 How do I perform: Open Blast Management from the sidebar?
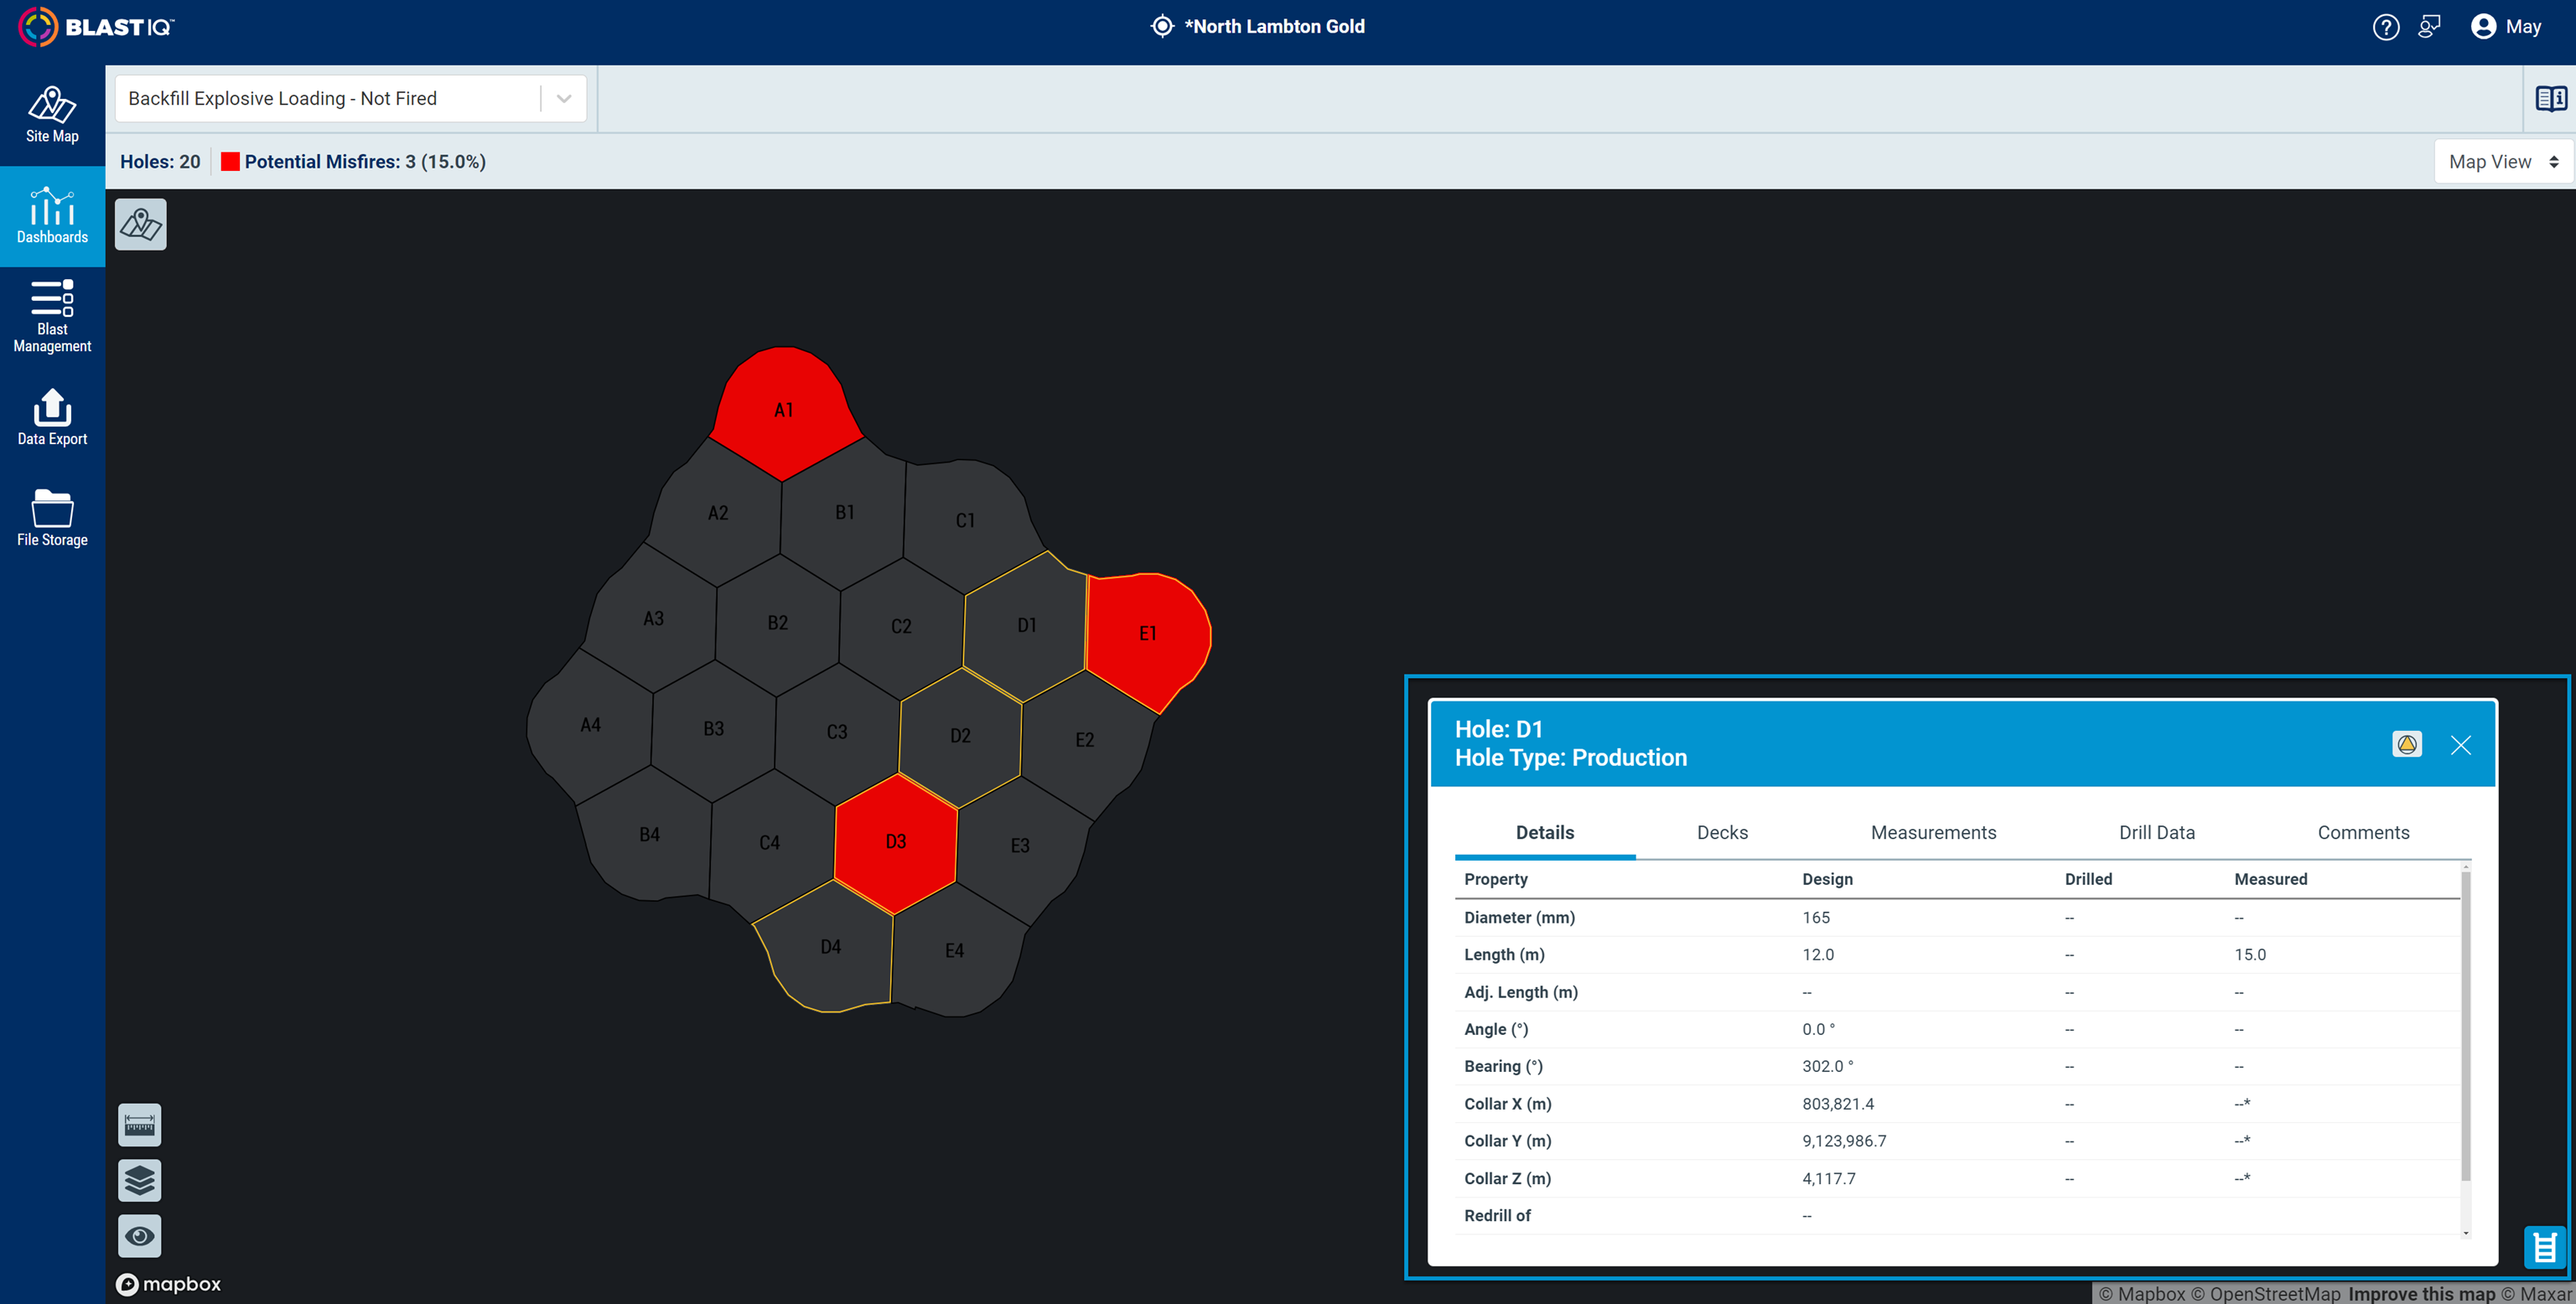pyautogui.click(x=52, y=316)
